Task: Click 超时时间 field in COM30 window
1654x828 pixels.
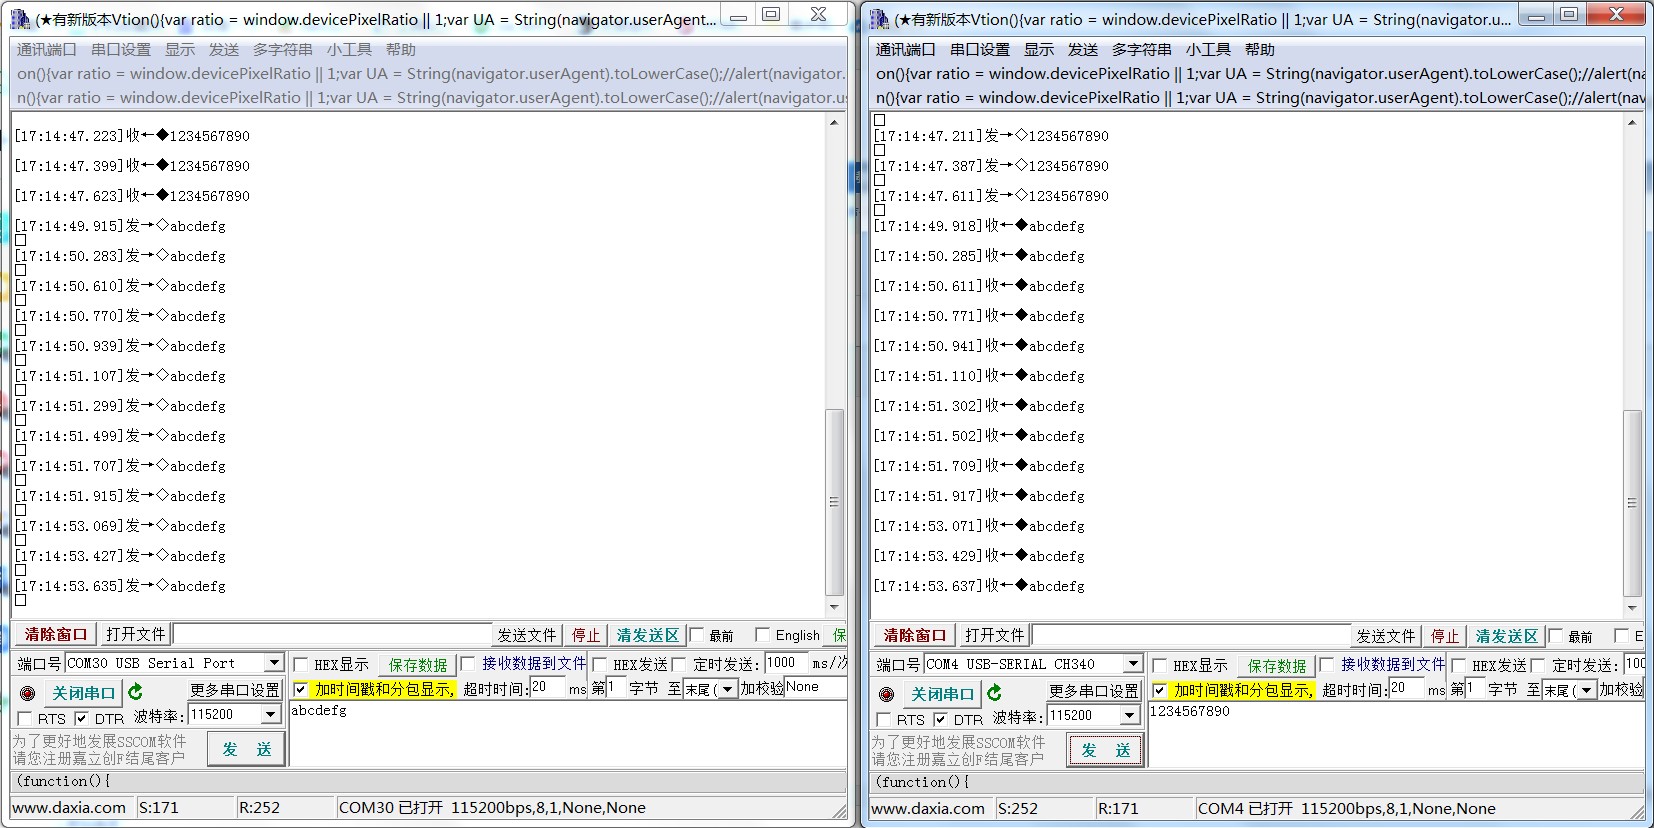Action: [548, 688]
